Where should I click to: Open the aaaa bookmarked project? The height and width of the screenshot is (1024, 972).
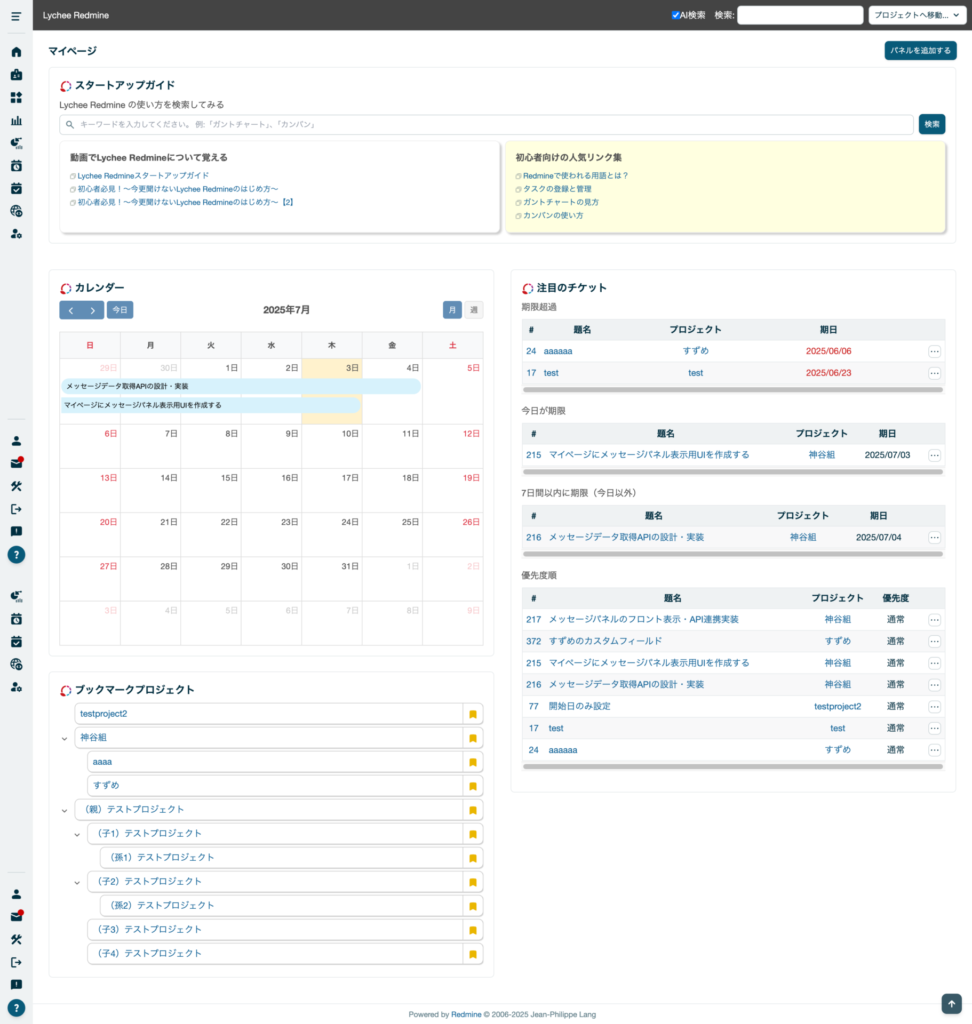coord(102,761)
